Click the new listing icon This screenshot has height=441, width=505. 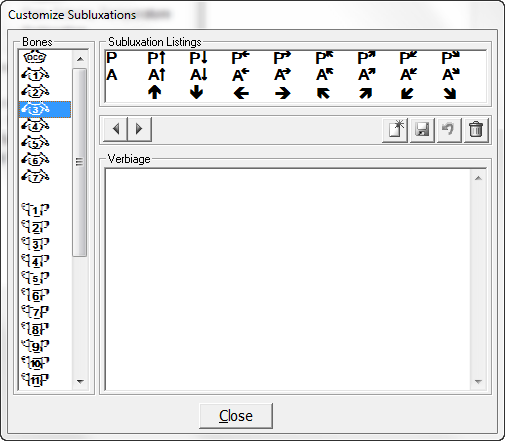click(395, 130)
